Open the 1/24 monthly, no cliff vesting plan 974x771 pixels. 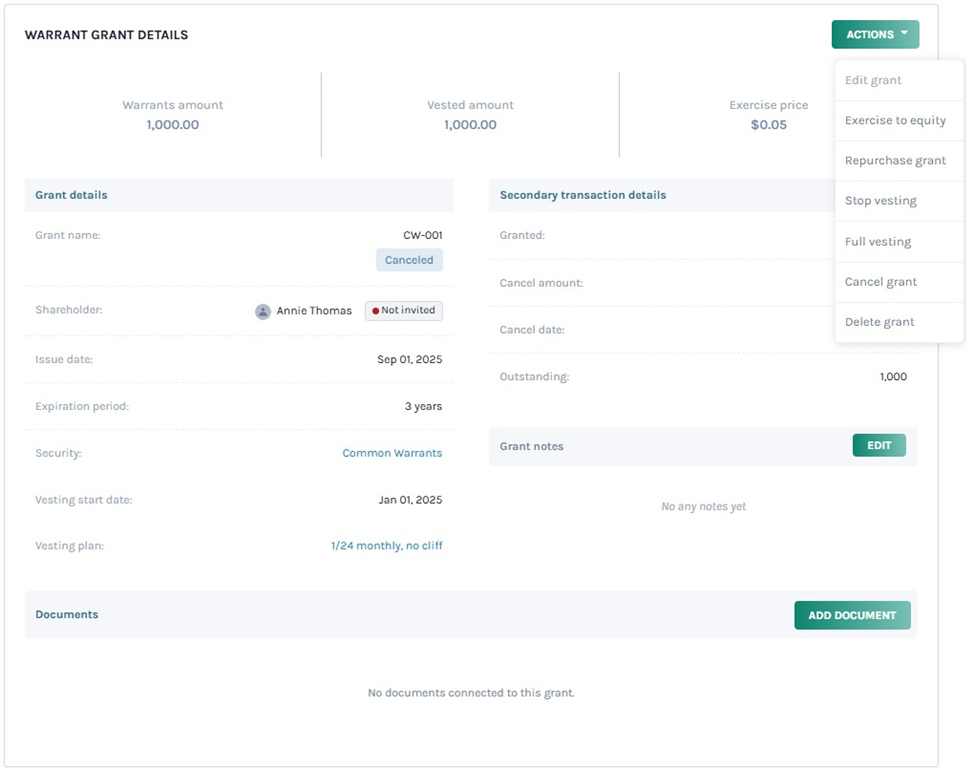point(386,546)
